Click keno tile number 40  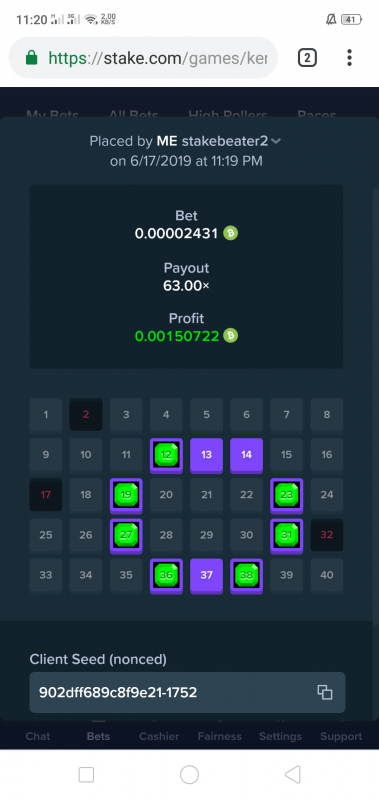tap(327, 576)
